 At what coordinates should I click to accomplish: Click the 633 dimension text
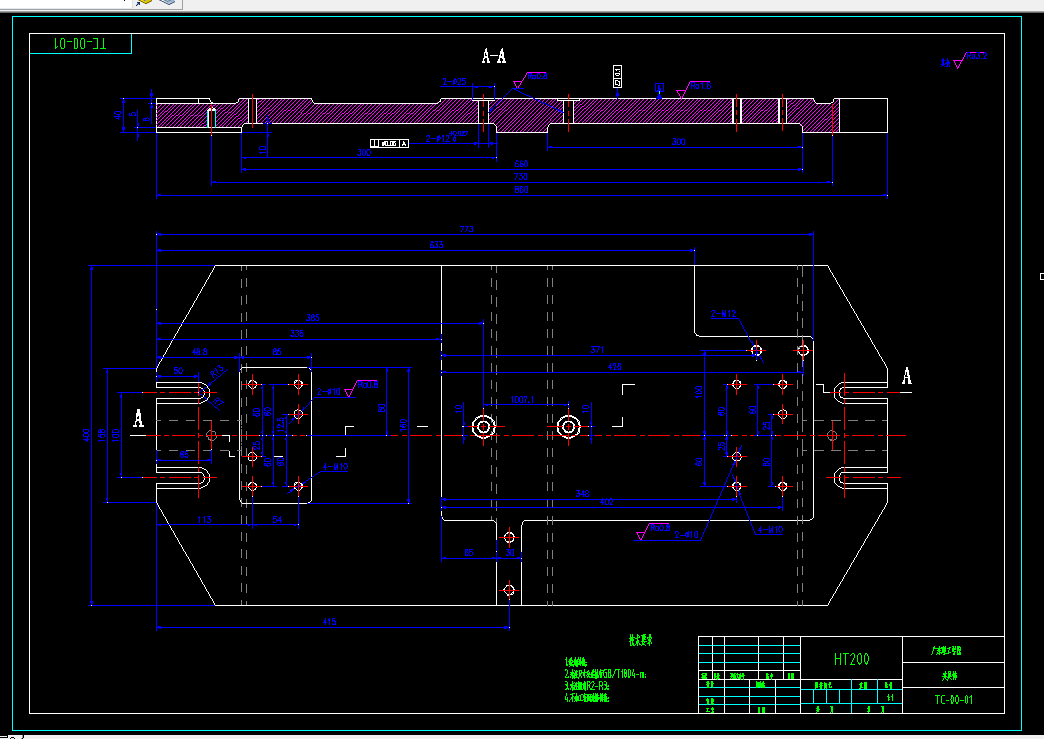tap(436, 245)
